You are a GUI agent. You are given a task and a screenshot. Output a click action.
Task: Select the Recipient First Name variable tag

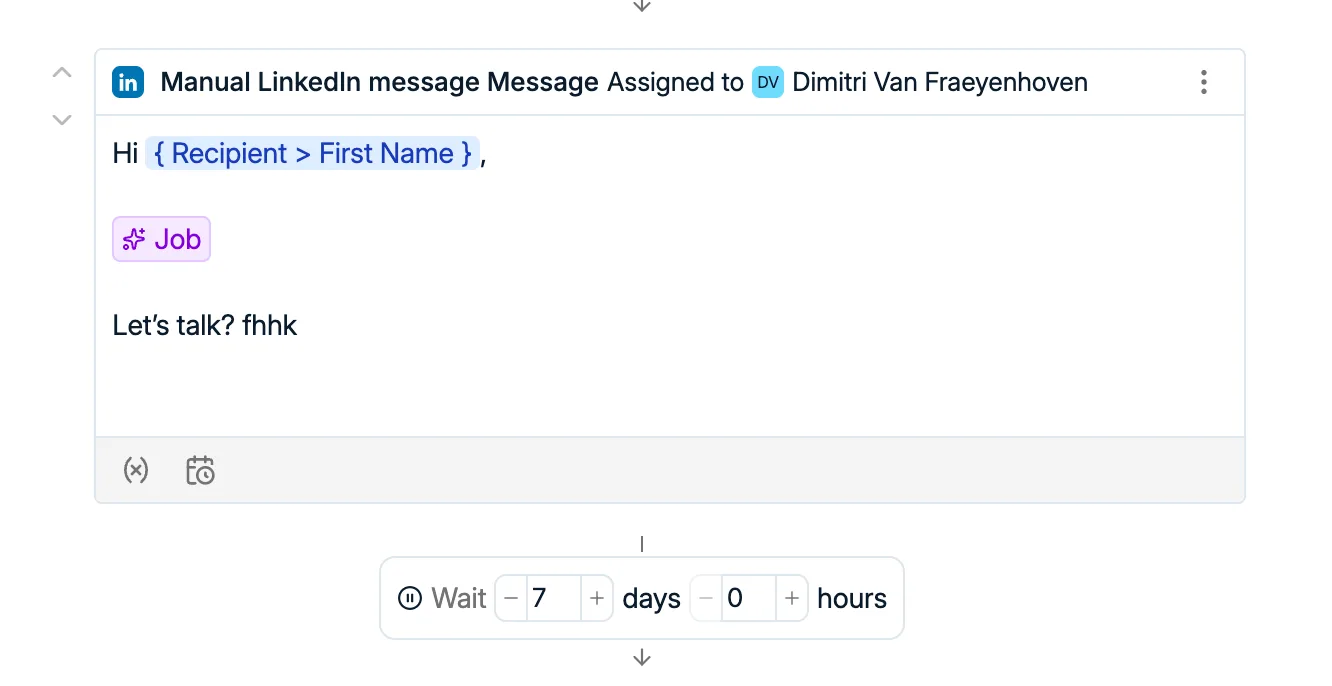313,153
